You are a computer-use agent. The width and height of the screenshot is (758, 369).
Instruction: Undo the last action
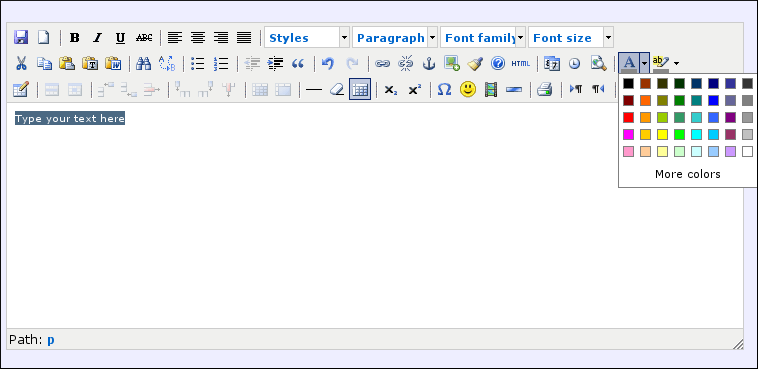point(328,63)
